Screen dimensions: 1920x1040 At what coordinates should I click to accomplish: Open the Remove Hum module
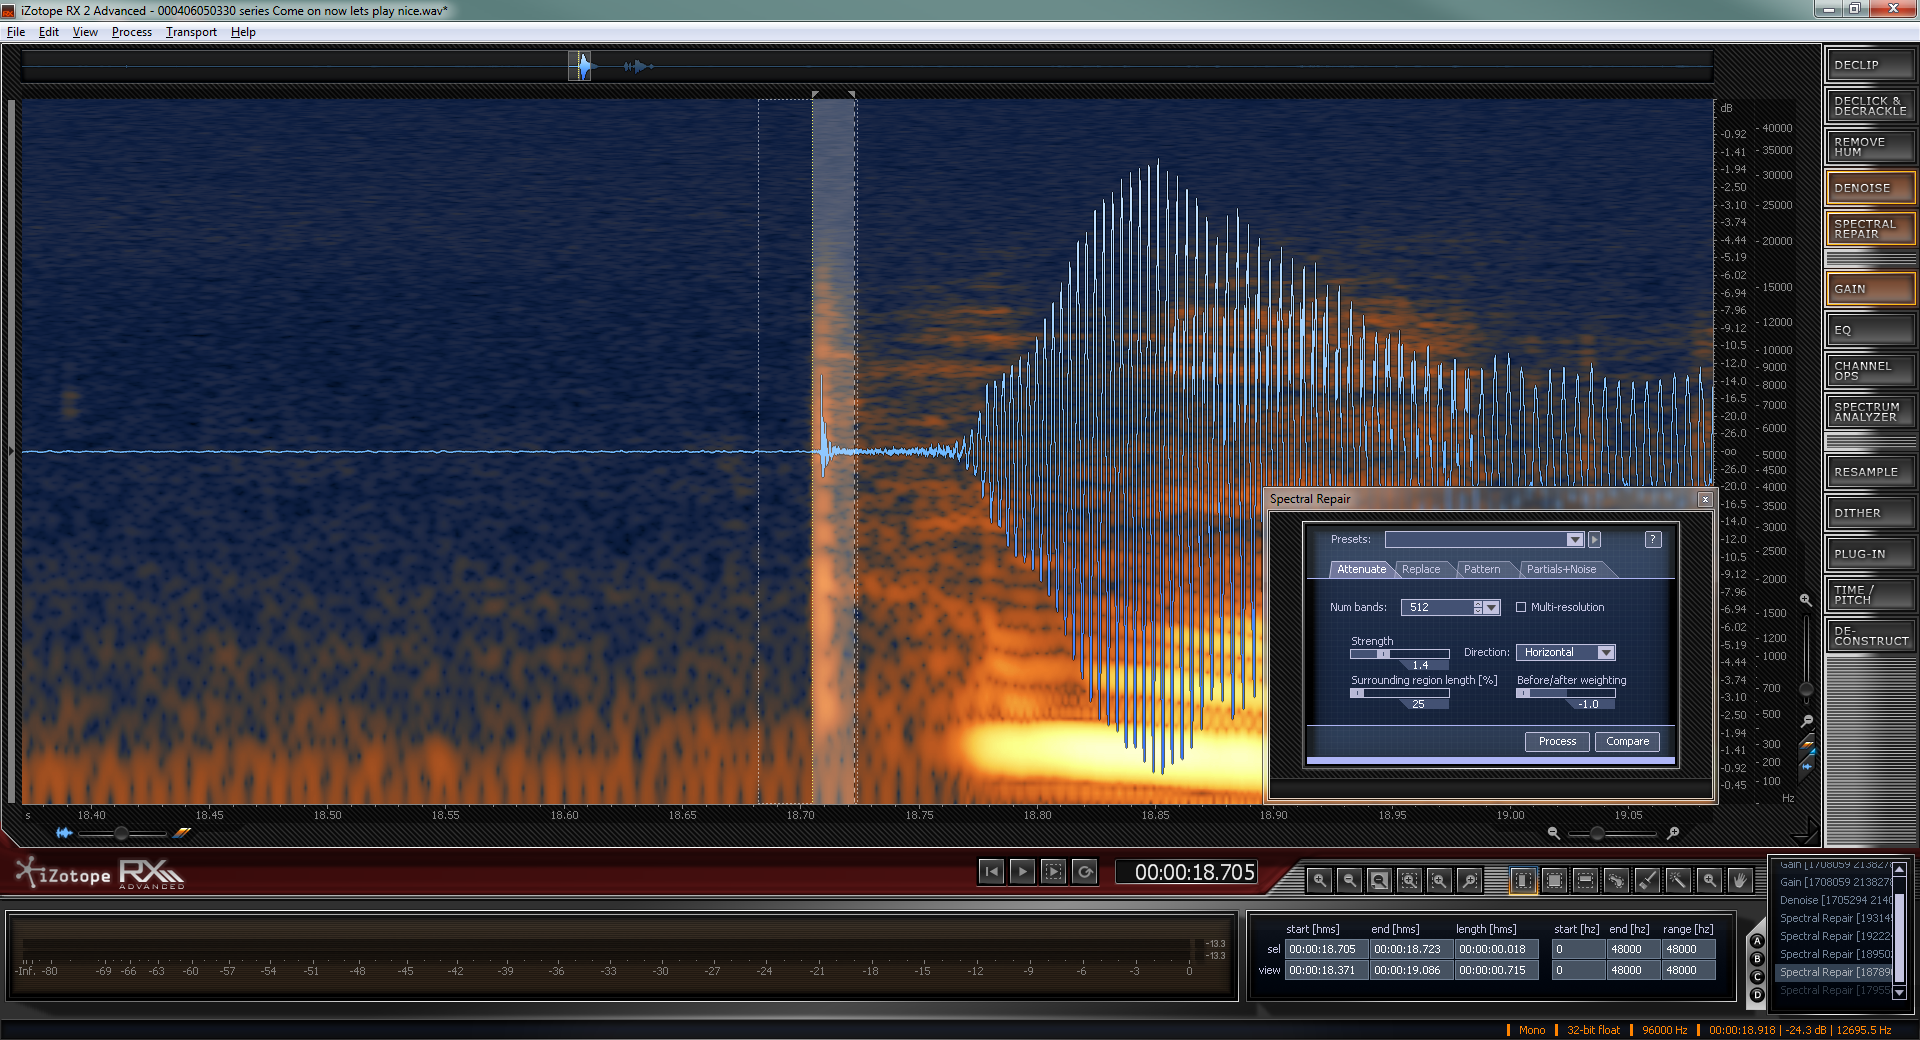coord(1870,147)
